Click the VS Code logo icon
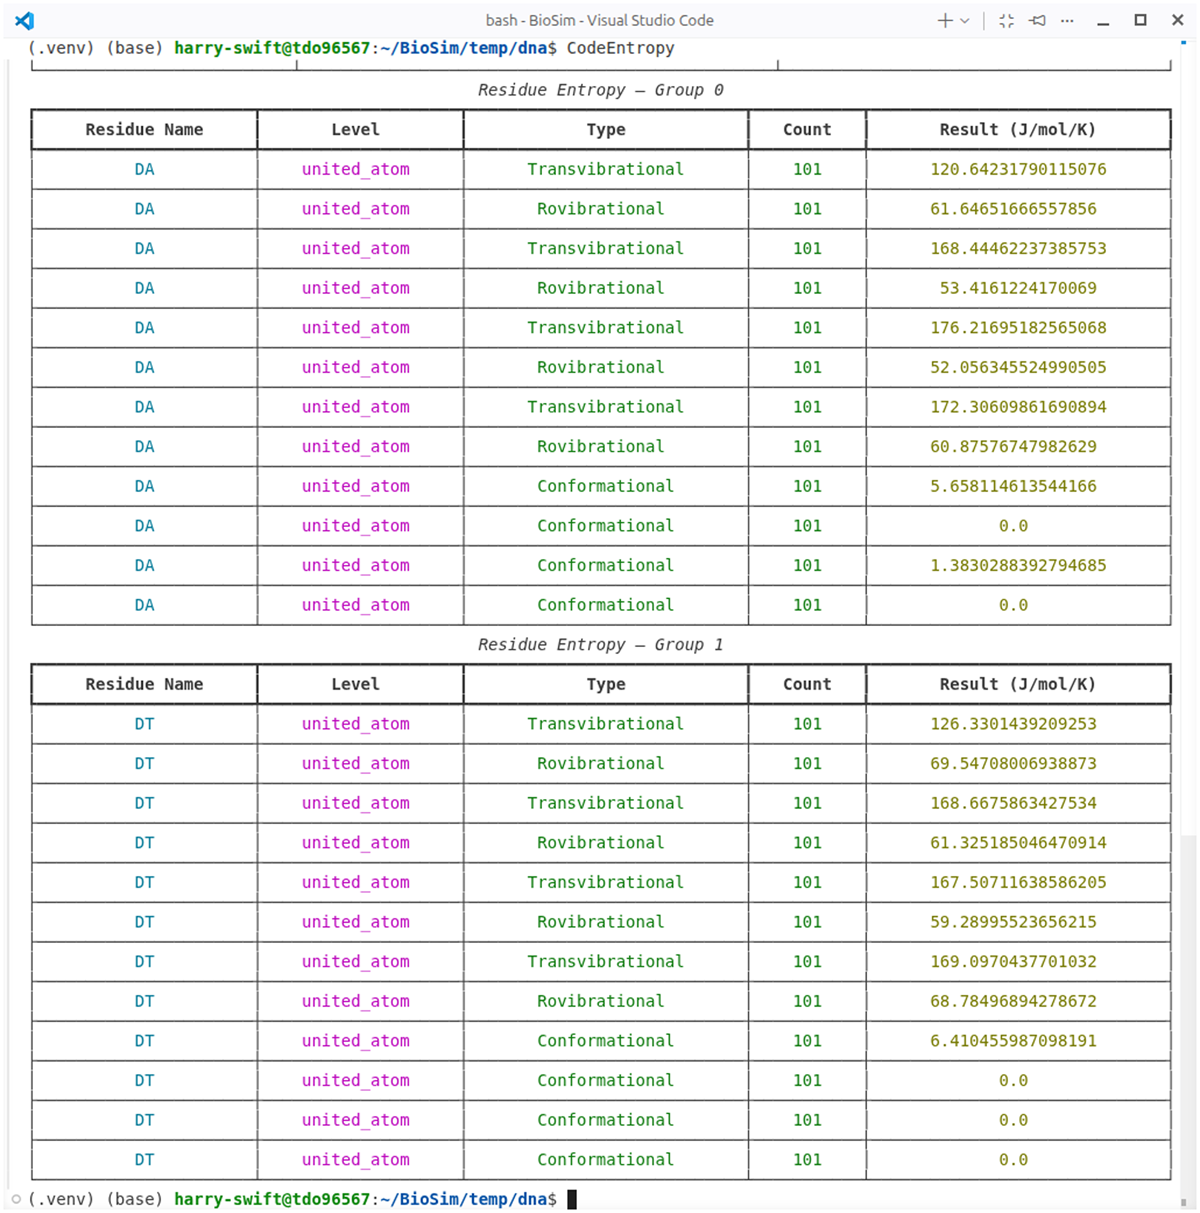The height and width of the screenshot is (1213, 1200). pyautogui.click(x=25, y=20)
